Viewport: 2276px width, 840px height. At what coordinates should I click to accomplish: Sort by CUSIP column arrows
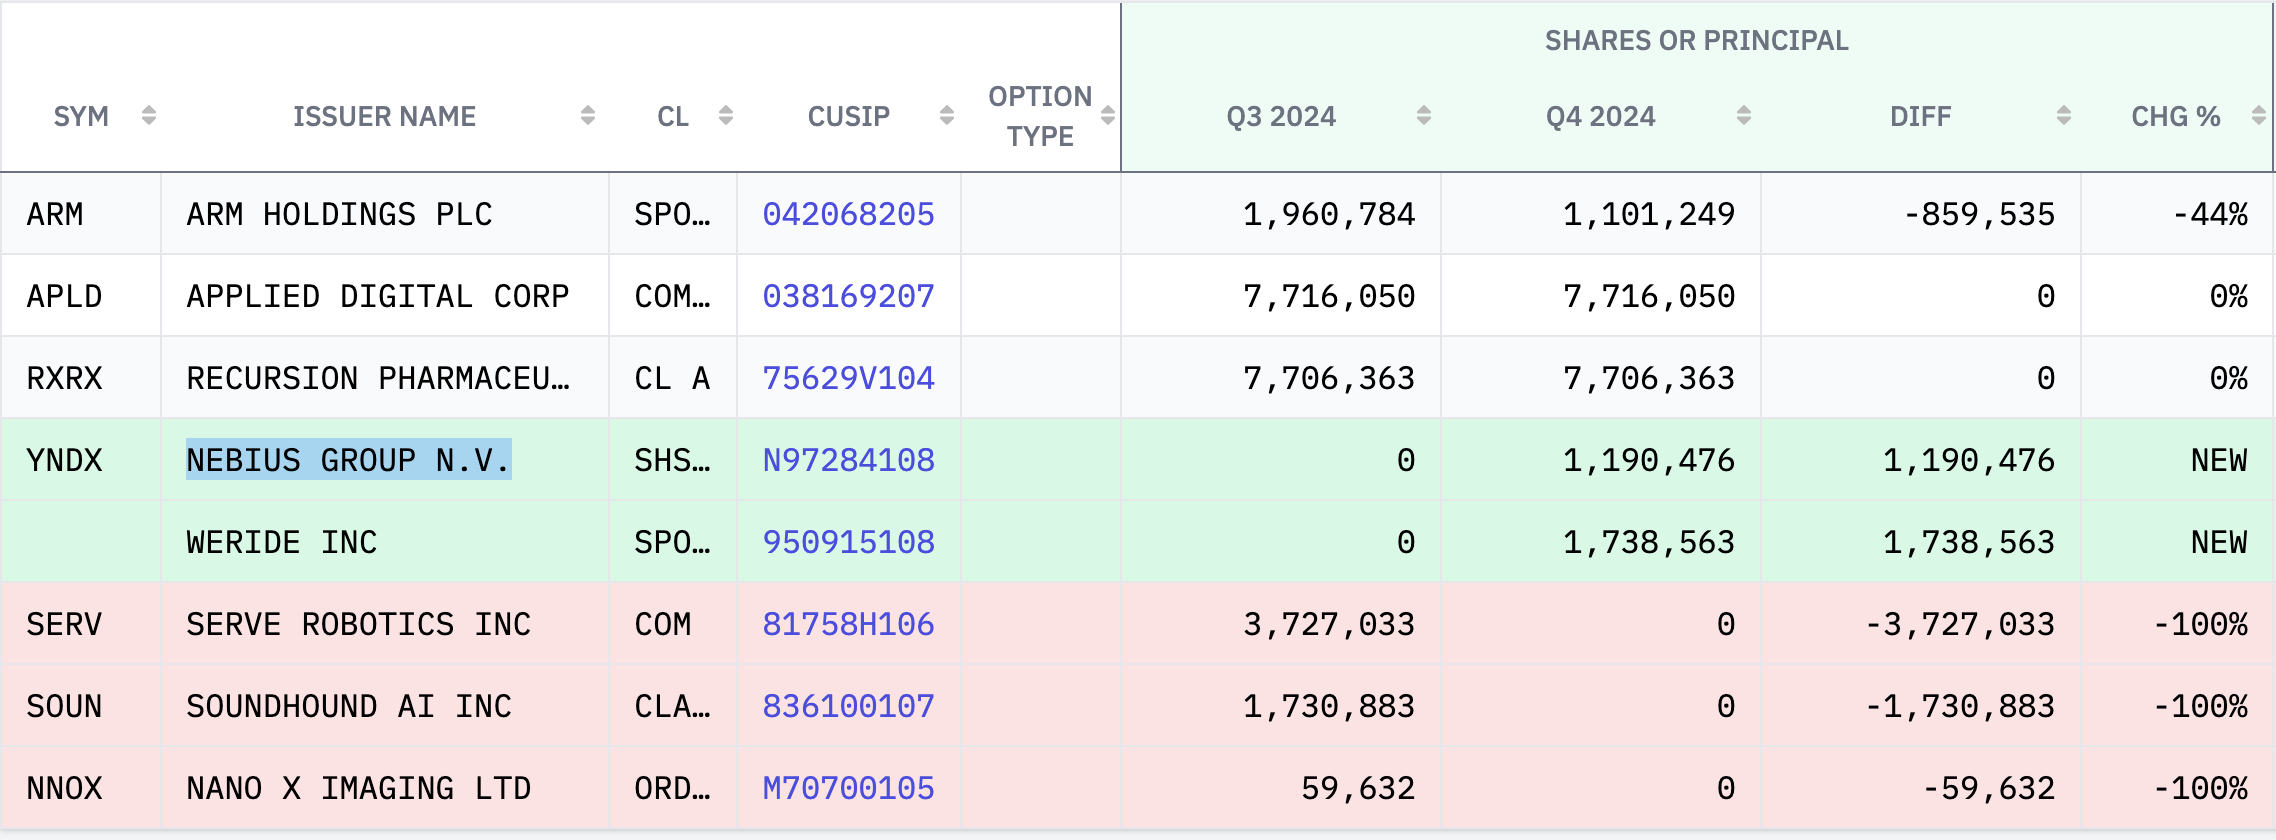pyautogui.click(x=947, y=116)
